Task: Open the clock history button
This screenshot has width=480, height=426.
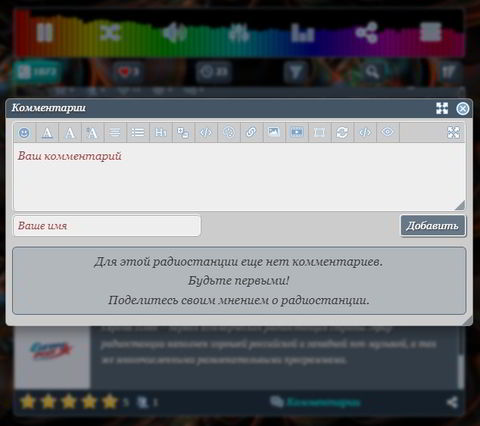Action: pos(213,72)
